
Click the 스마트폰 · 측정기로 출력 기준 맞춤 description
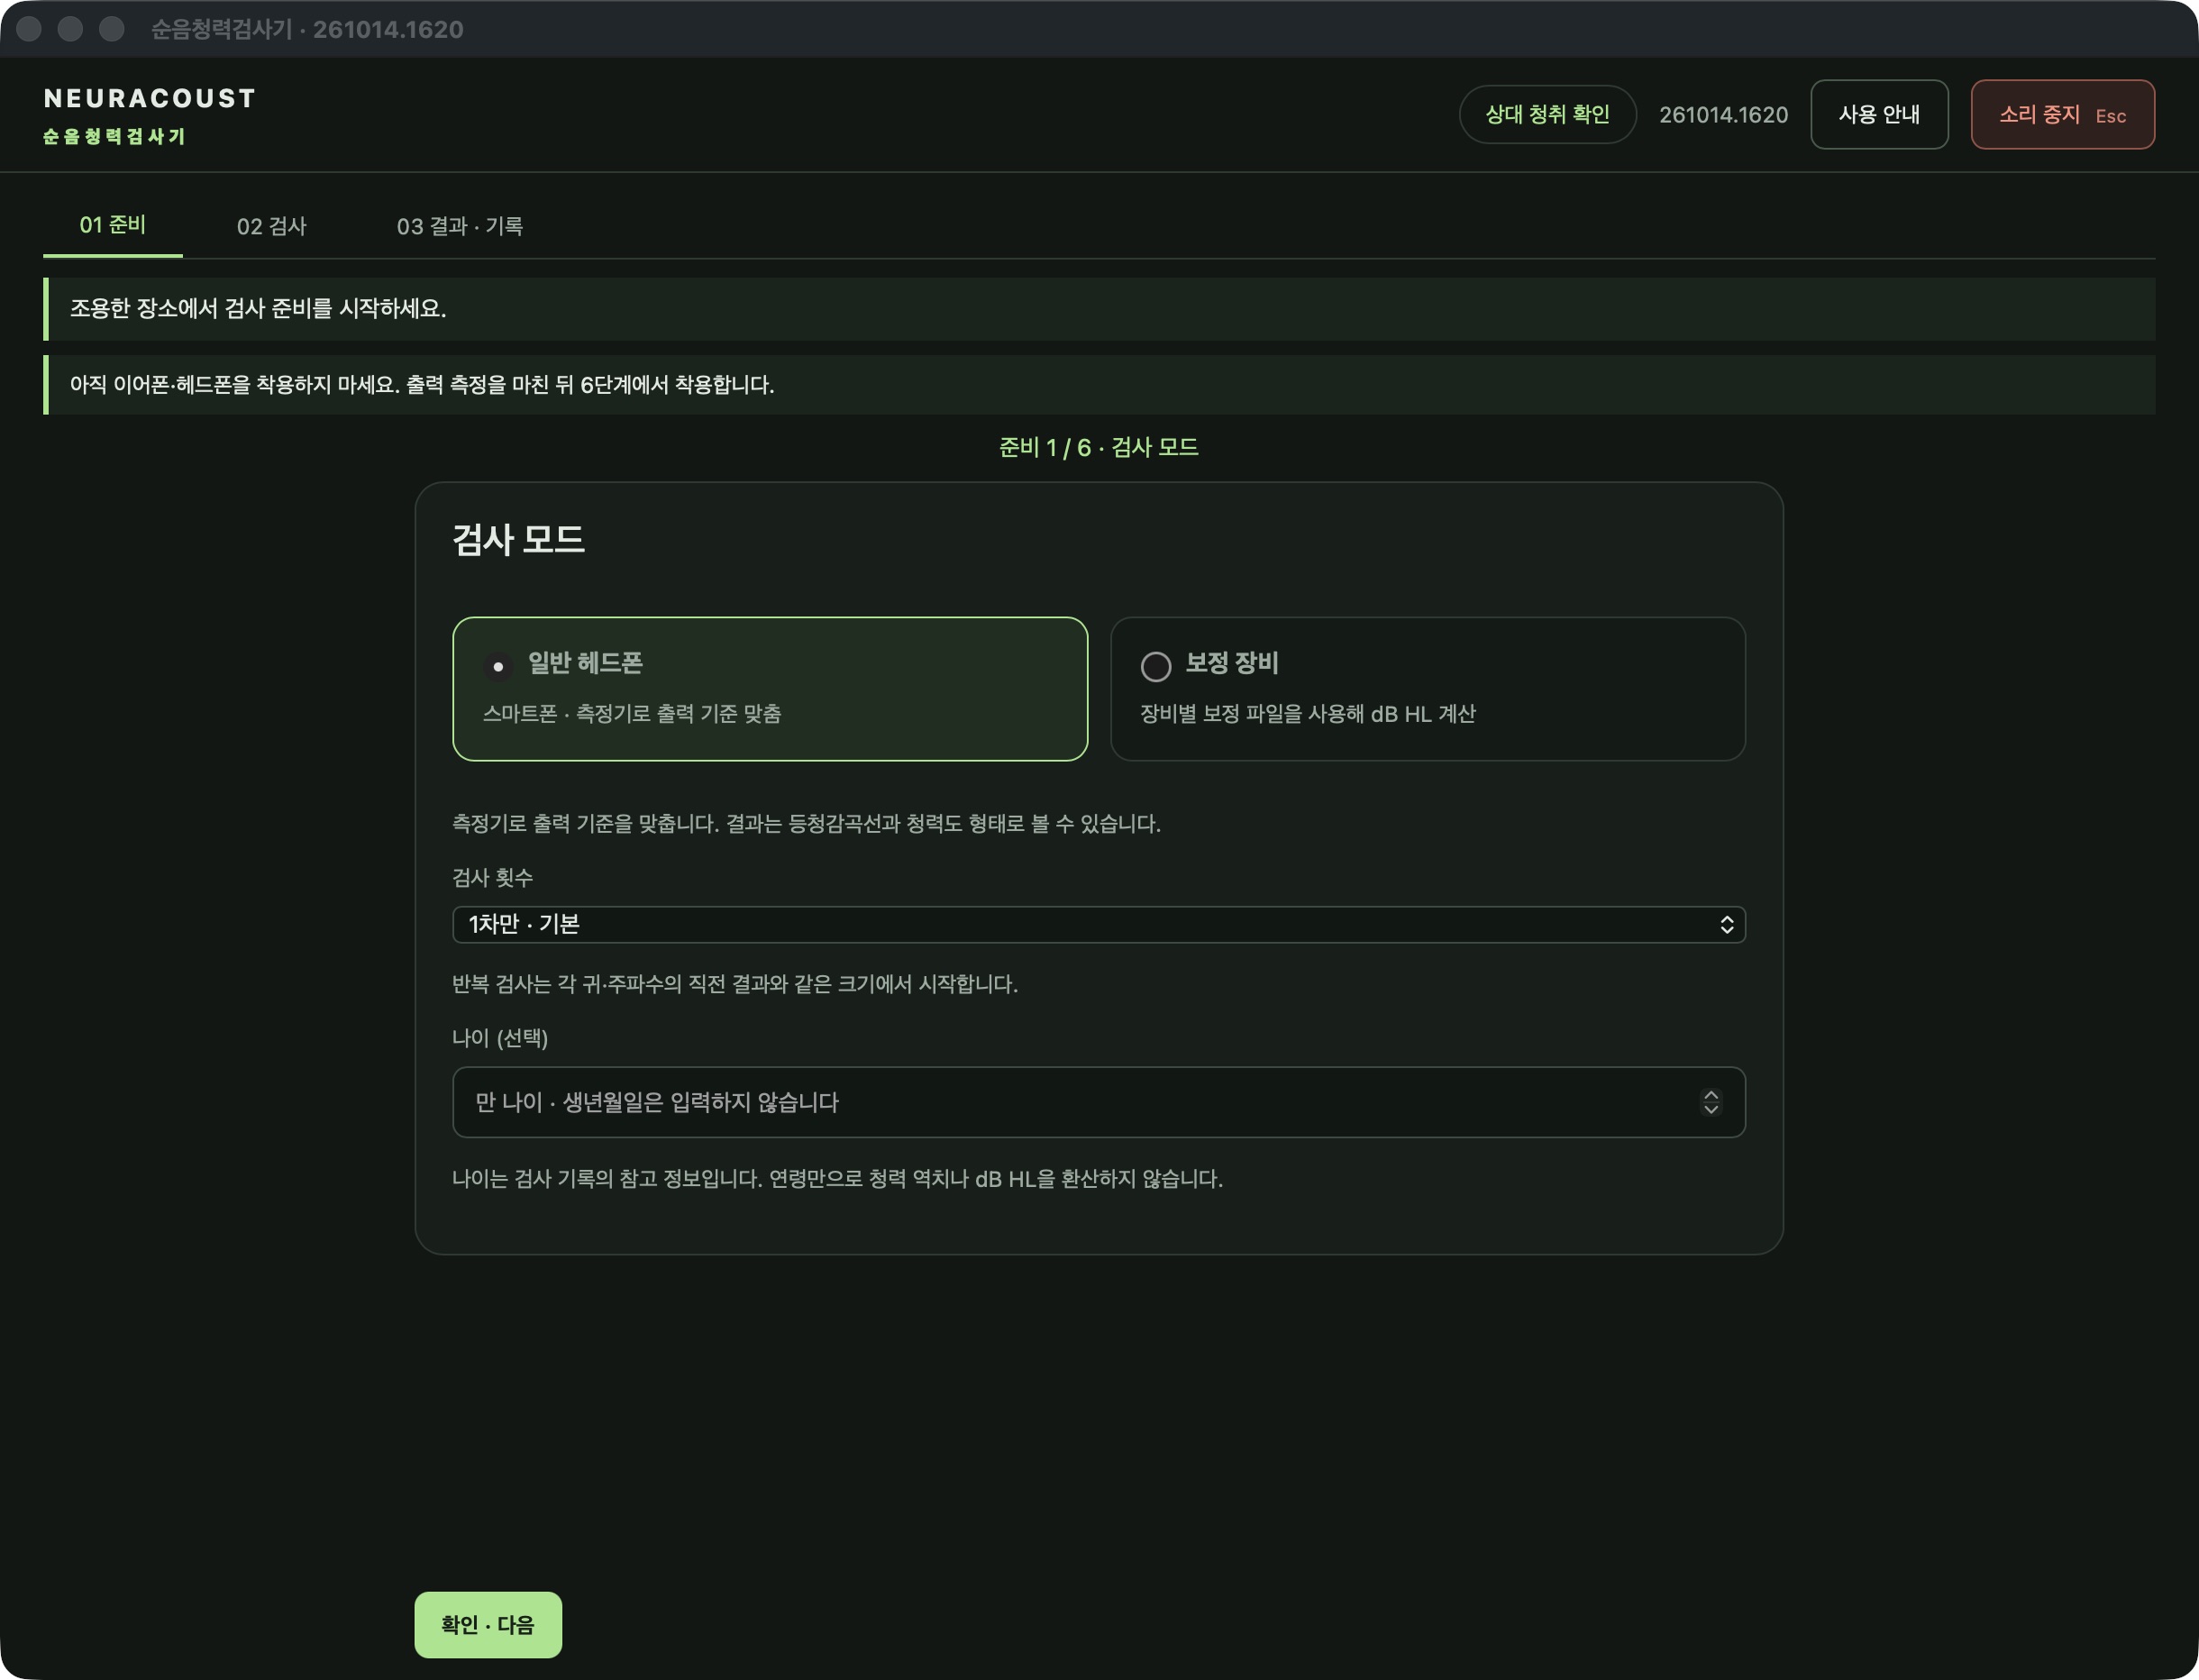pyautogui.click(x=632, y=713)
